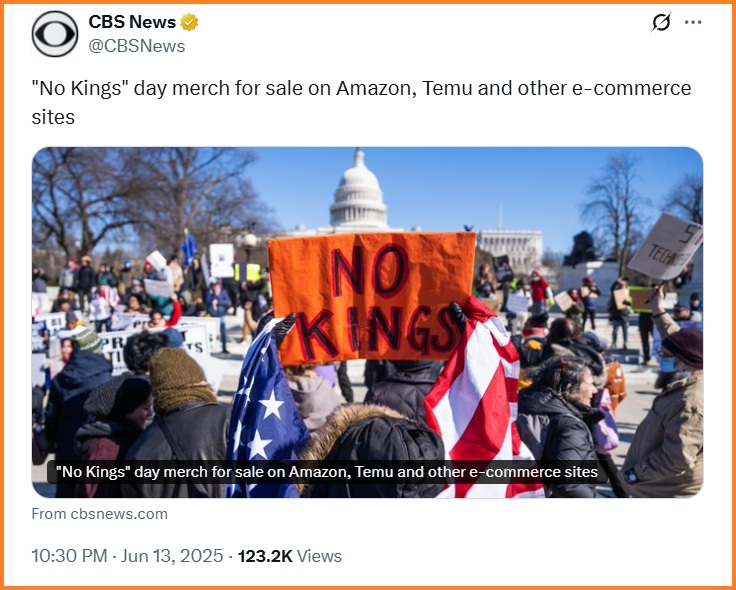
Task: Click the CBS News display name
Action: point(132,22)
